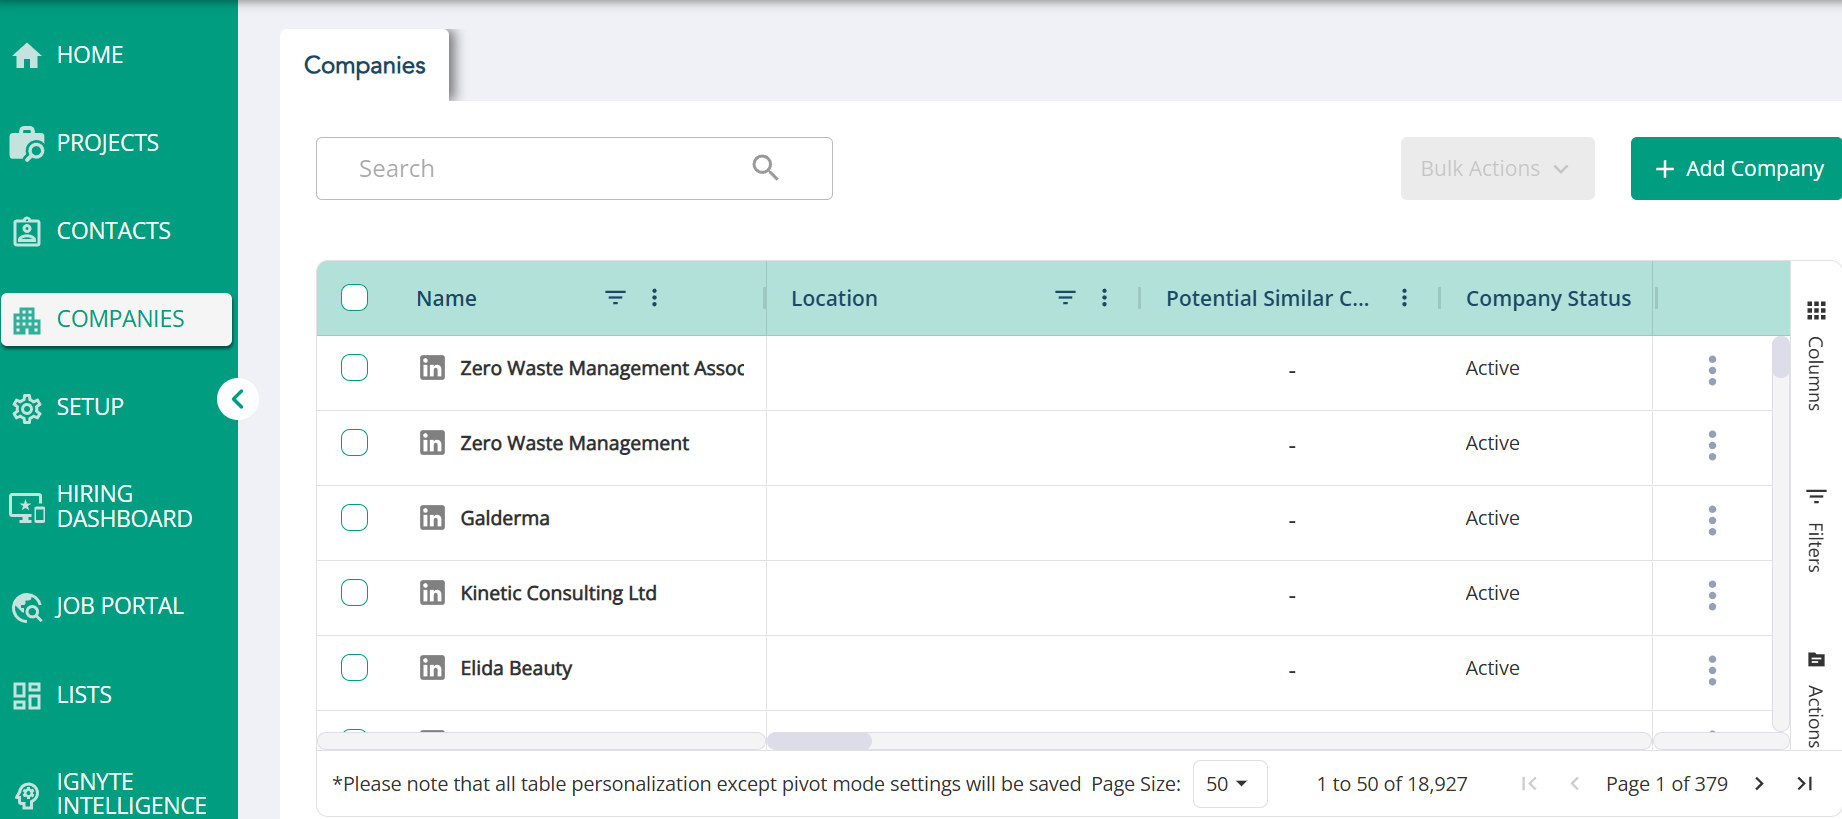
Task: Open the Bulk Actions dropdown
Action: coord(1497,168)
